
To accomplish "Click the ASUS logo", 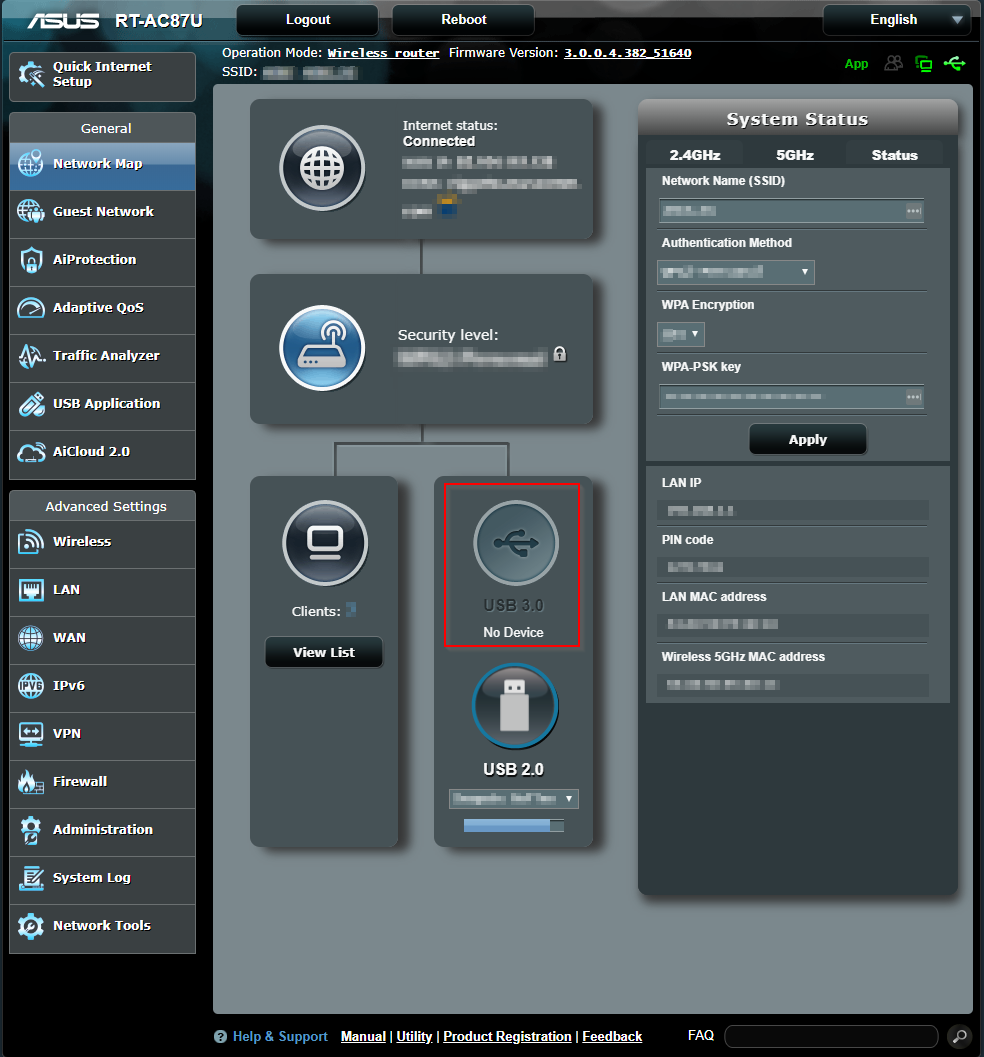I will 63,21.
